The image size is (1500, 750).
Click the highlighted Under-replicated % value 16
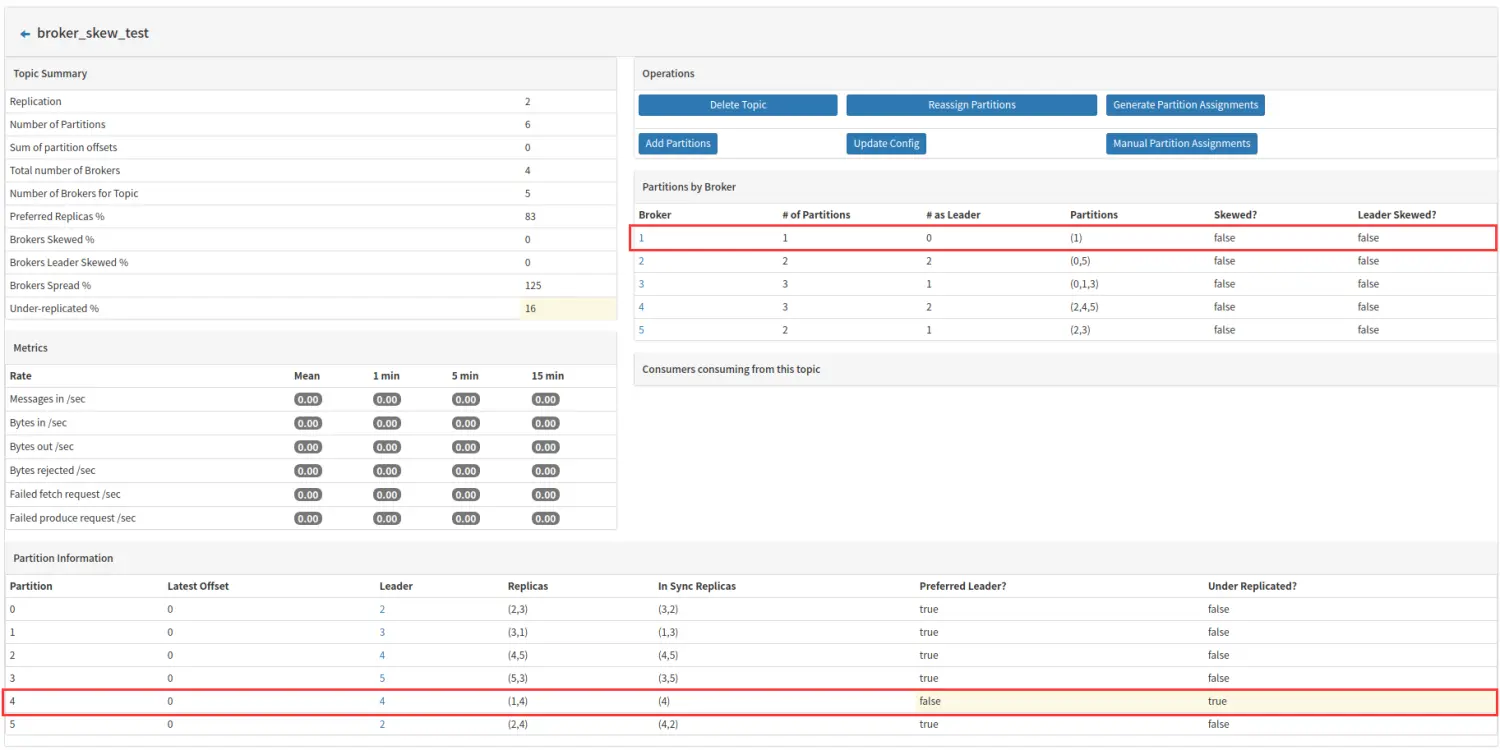(531, 308)
